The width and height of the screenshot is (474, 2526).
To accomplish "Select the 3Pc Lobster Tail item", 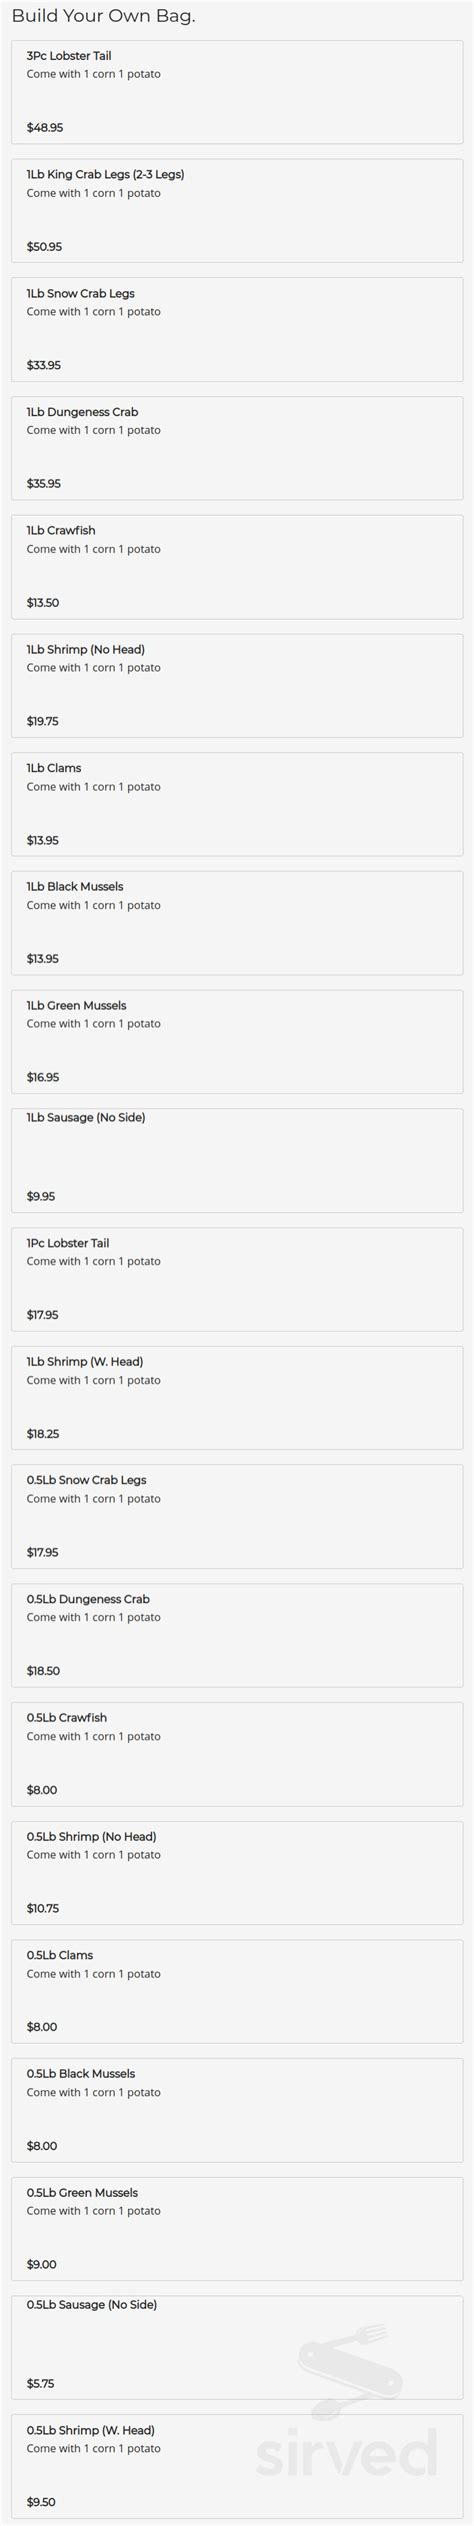I will click(237, 92).
